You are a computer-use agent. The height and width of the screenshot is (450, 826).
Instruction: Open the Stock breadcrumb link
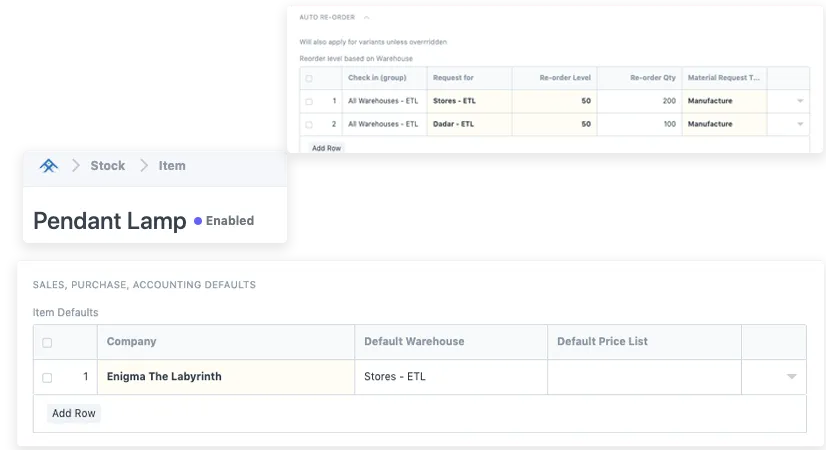coord(107,166)
